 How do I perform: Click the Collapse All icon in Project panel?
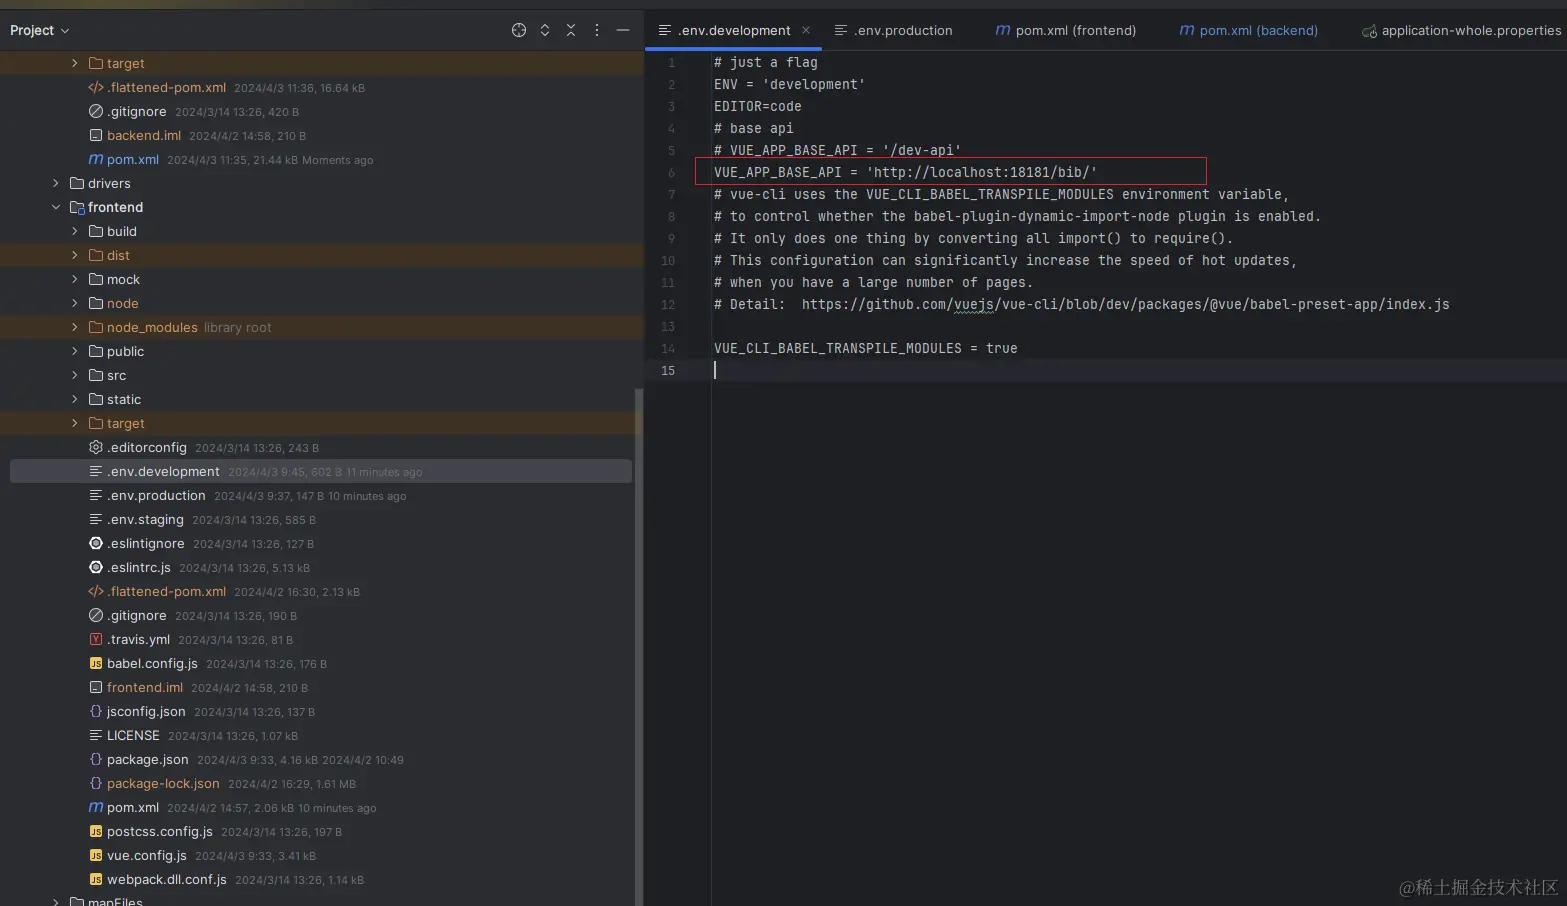pyautogui.click(x=571, y=30)
